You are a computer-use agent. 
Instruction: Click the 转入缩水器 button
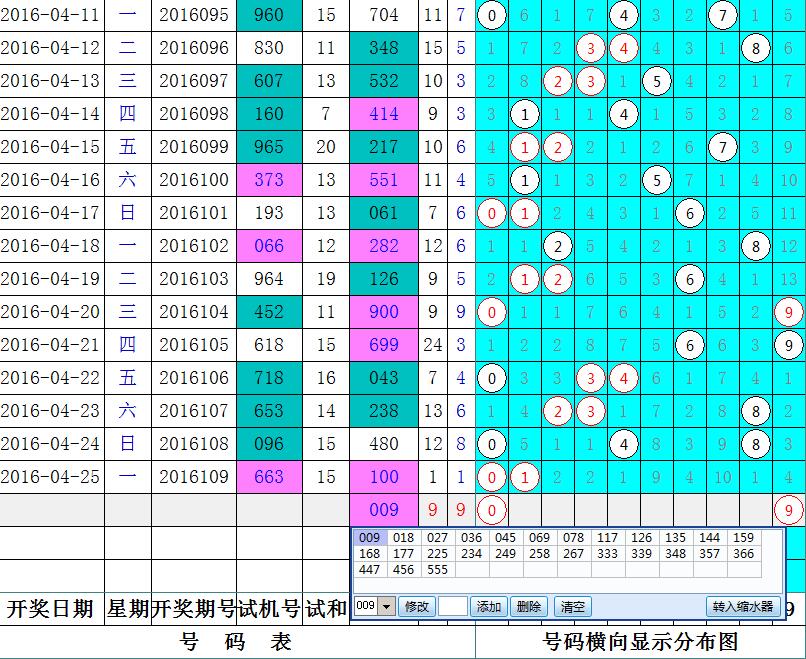[744, 607]
